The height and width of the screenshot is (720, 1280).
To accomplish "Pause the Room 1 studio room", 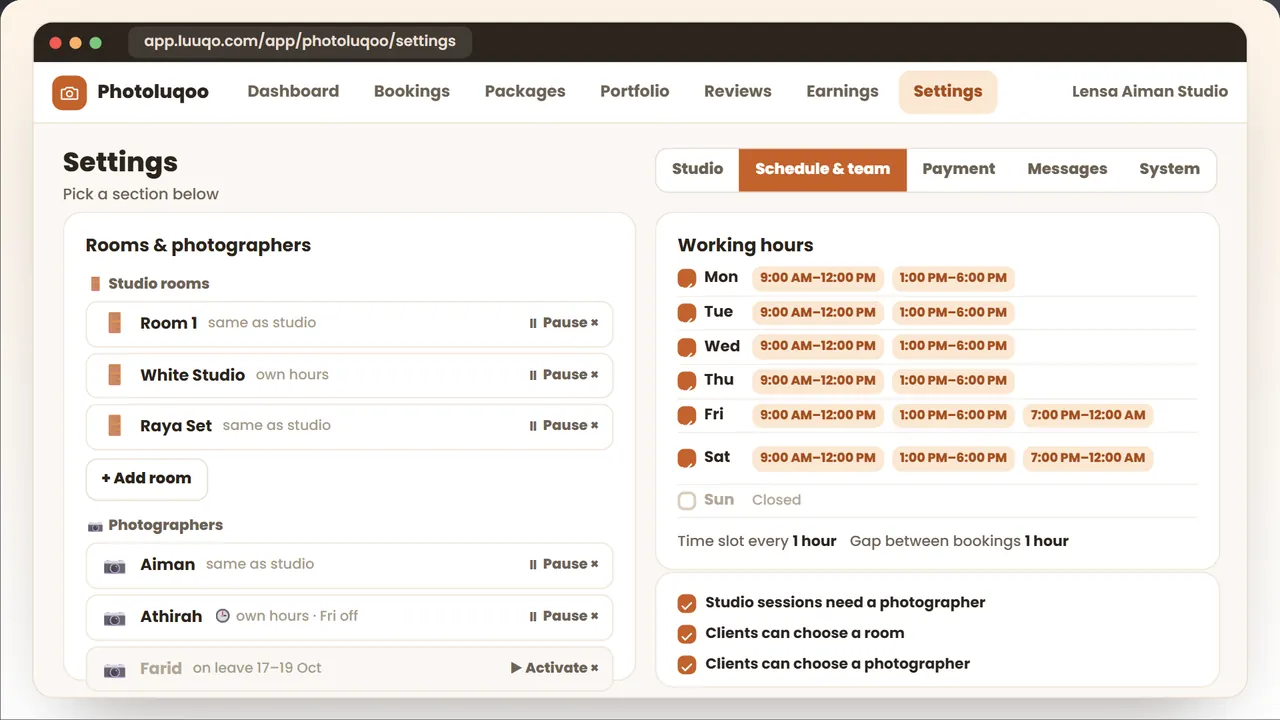I will 558,323.
